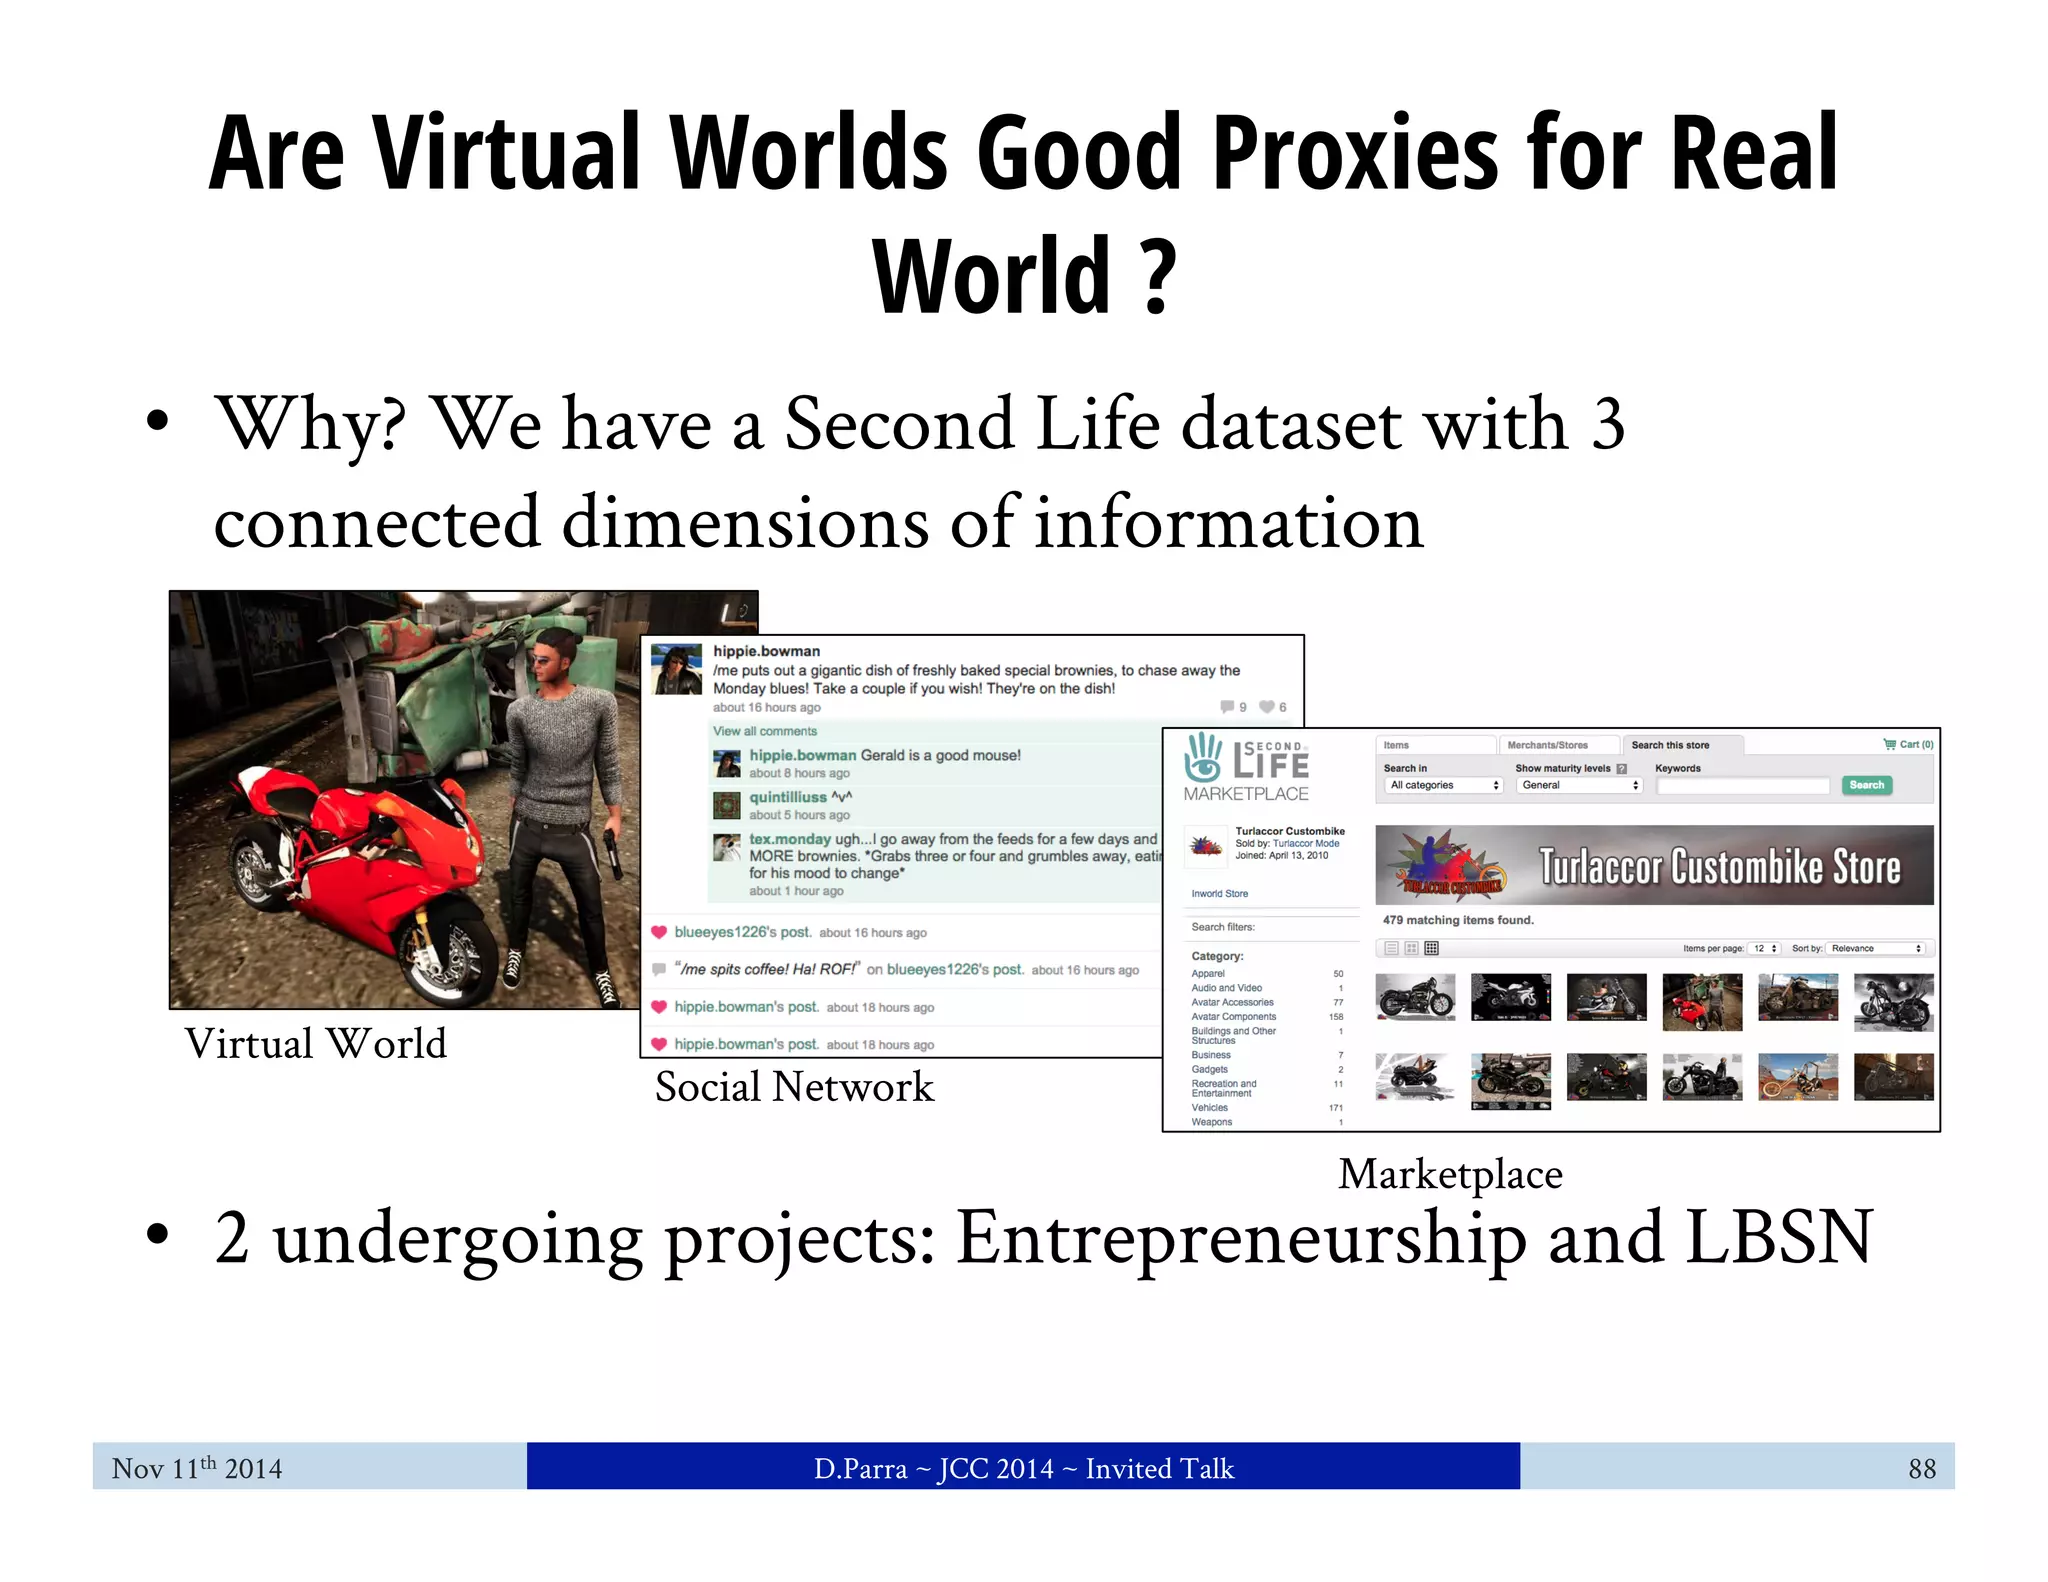Open the Sort by Relevance dropdown
This screenshot has width=2048, height=1582.
pyautogui.click(x=1876, y=948)
